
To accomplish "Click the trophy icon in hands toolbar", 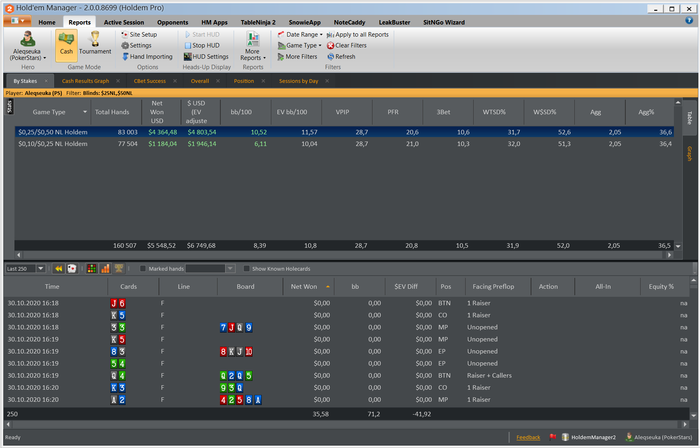I will (119, 269).
